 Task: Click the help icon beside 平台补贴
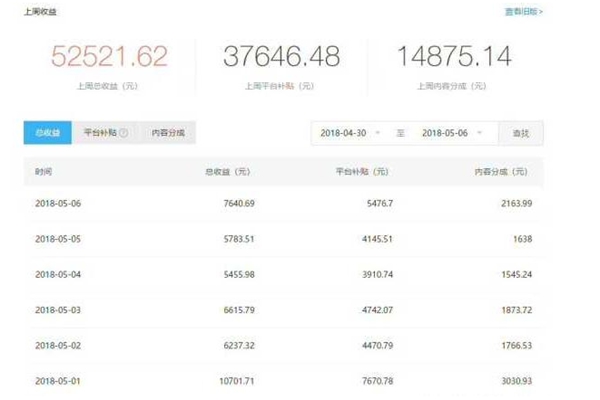tap(124, 133)
